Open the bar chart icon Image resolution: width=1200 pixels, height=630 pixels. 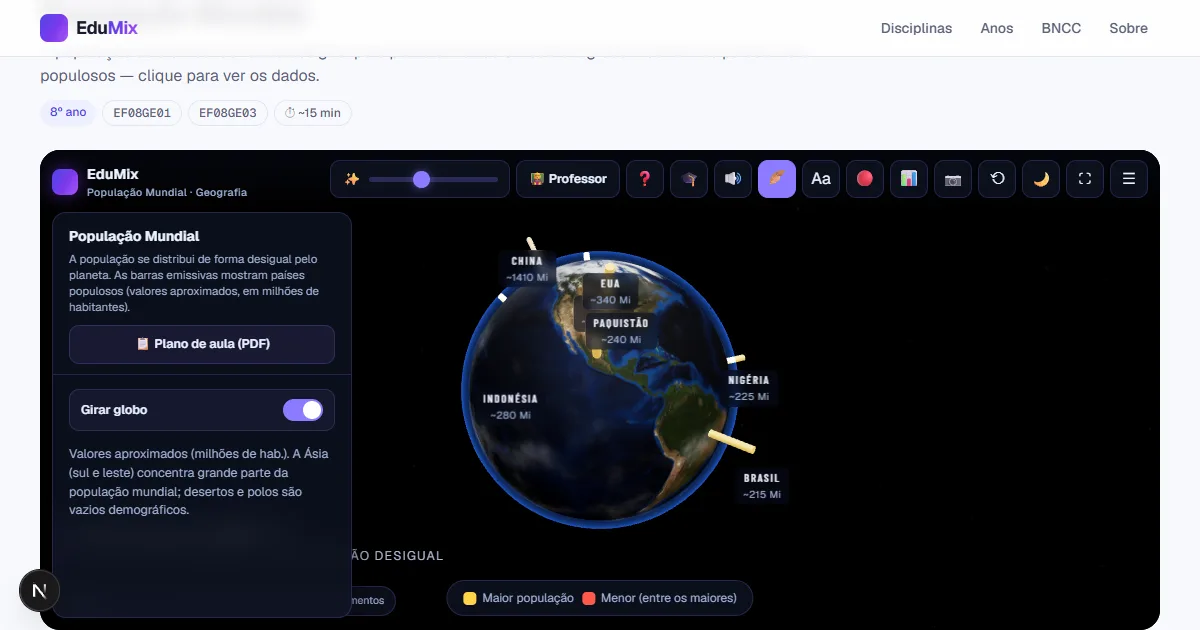(909, 179)
